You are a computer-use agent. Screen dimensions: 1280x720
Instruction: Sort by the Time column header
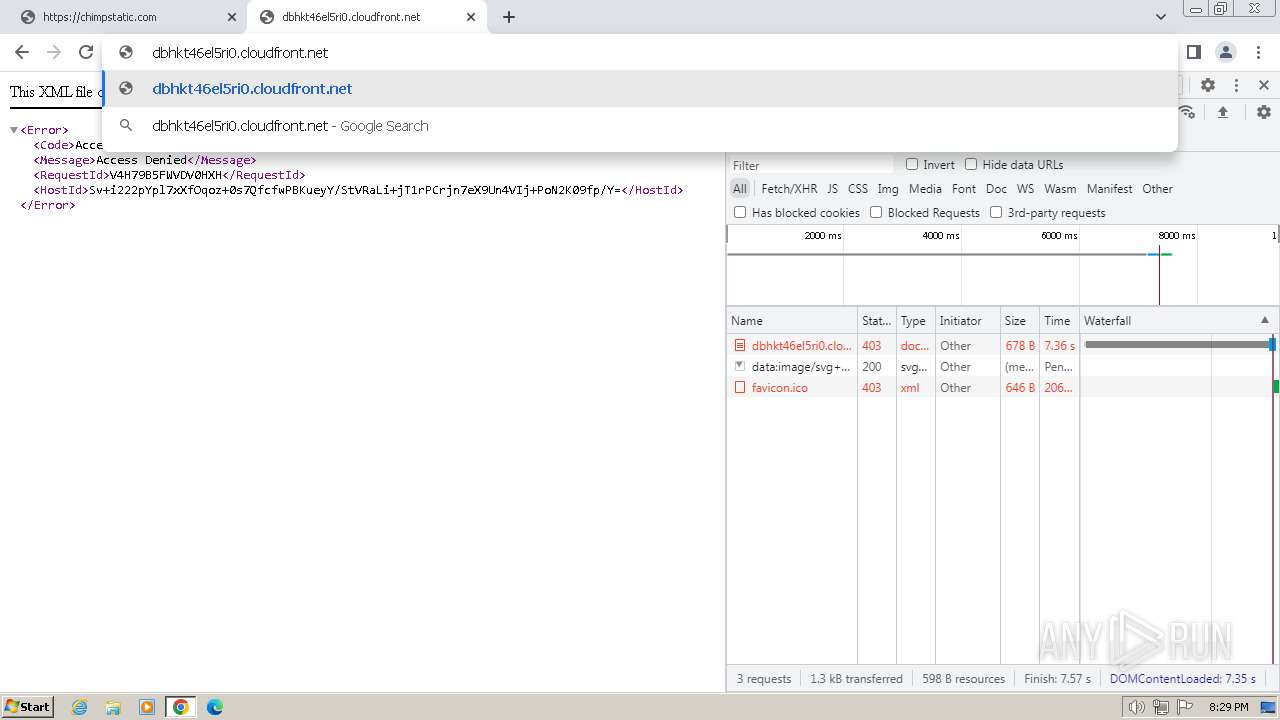click(1059, 321)
